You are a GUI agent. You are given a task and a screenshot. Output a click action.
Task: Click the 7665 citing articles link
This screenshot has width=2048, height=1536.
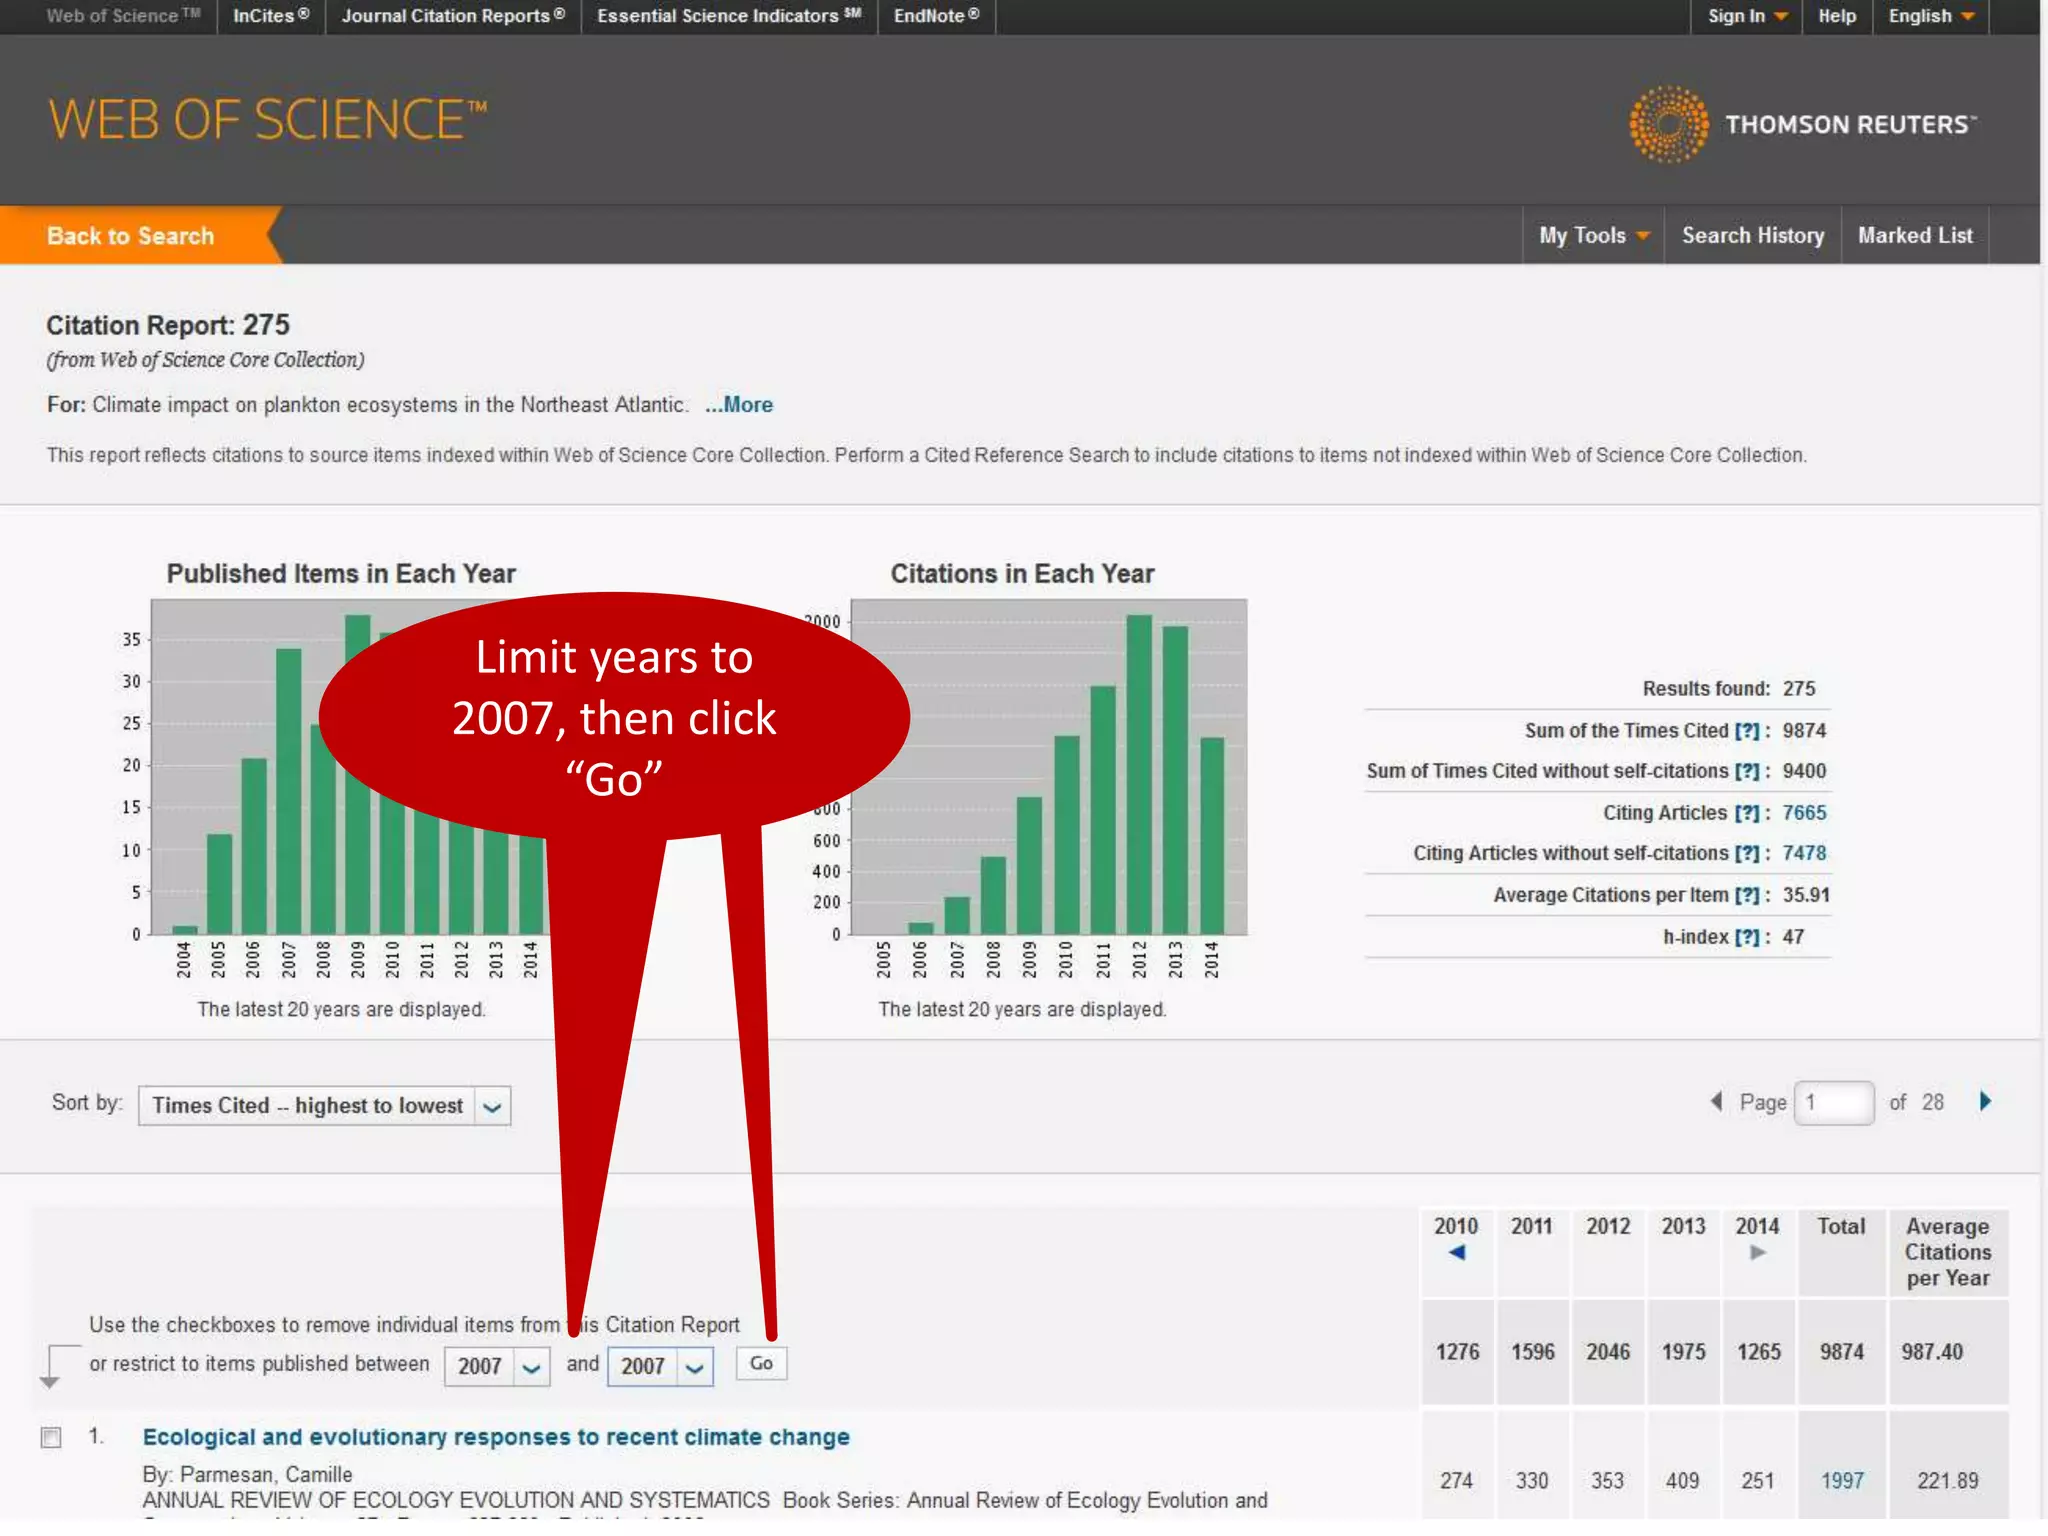coord(1804,813)
